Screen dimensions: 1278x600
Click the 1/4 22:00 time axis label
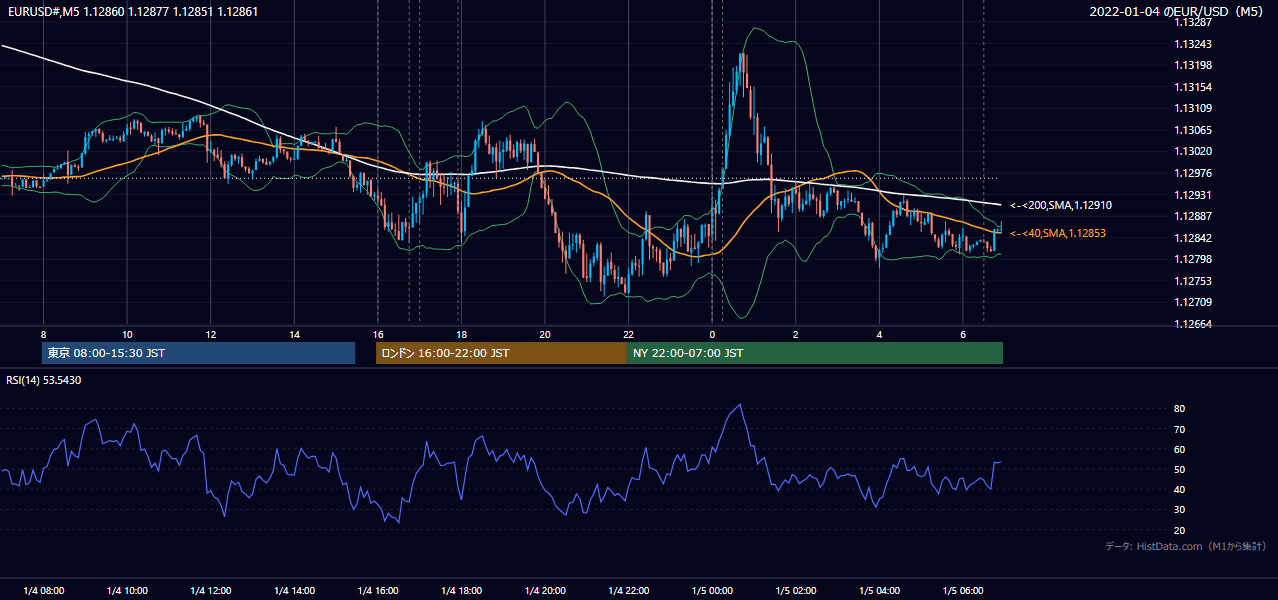pos(628,590)
